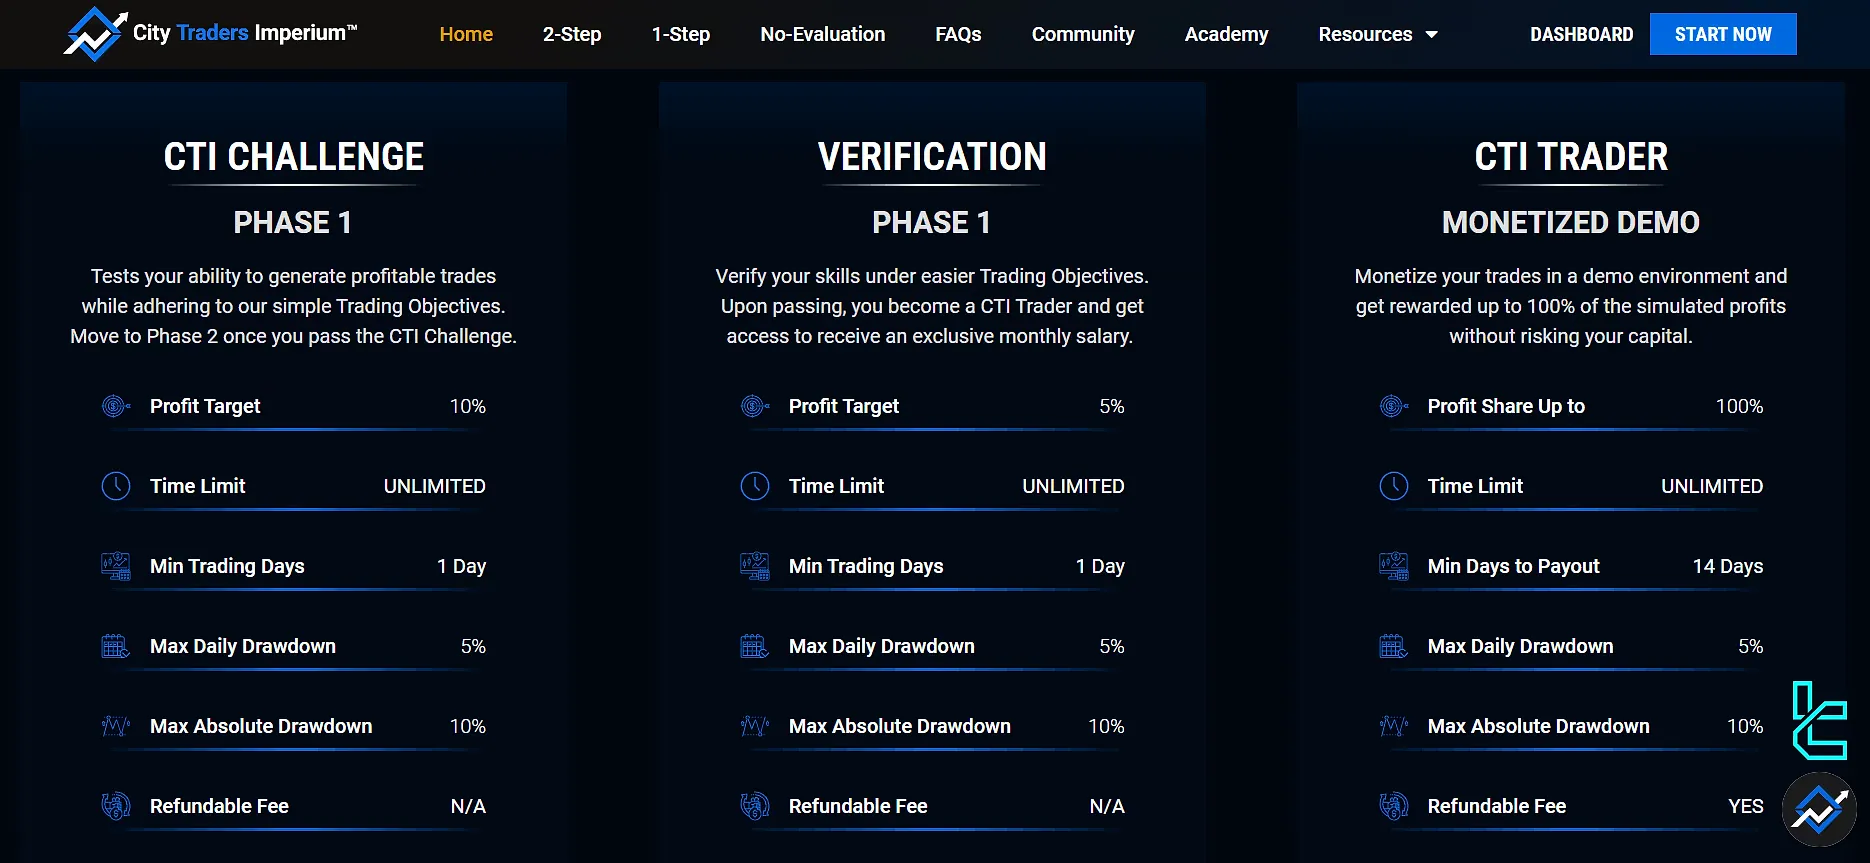This screenshot has height=863, width=1870.
Task: Click the VERIFICATION heading
Action: pyautogui.click(x=932, y=157)
